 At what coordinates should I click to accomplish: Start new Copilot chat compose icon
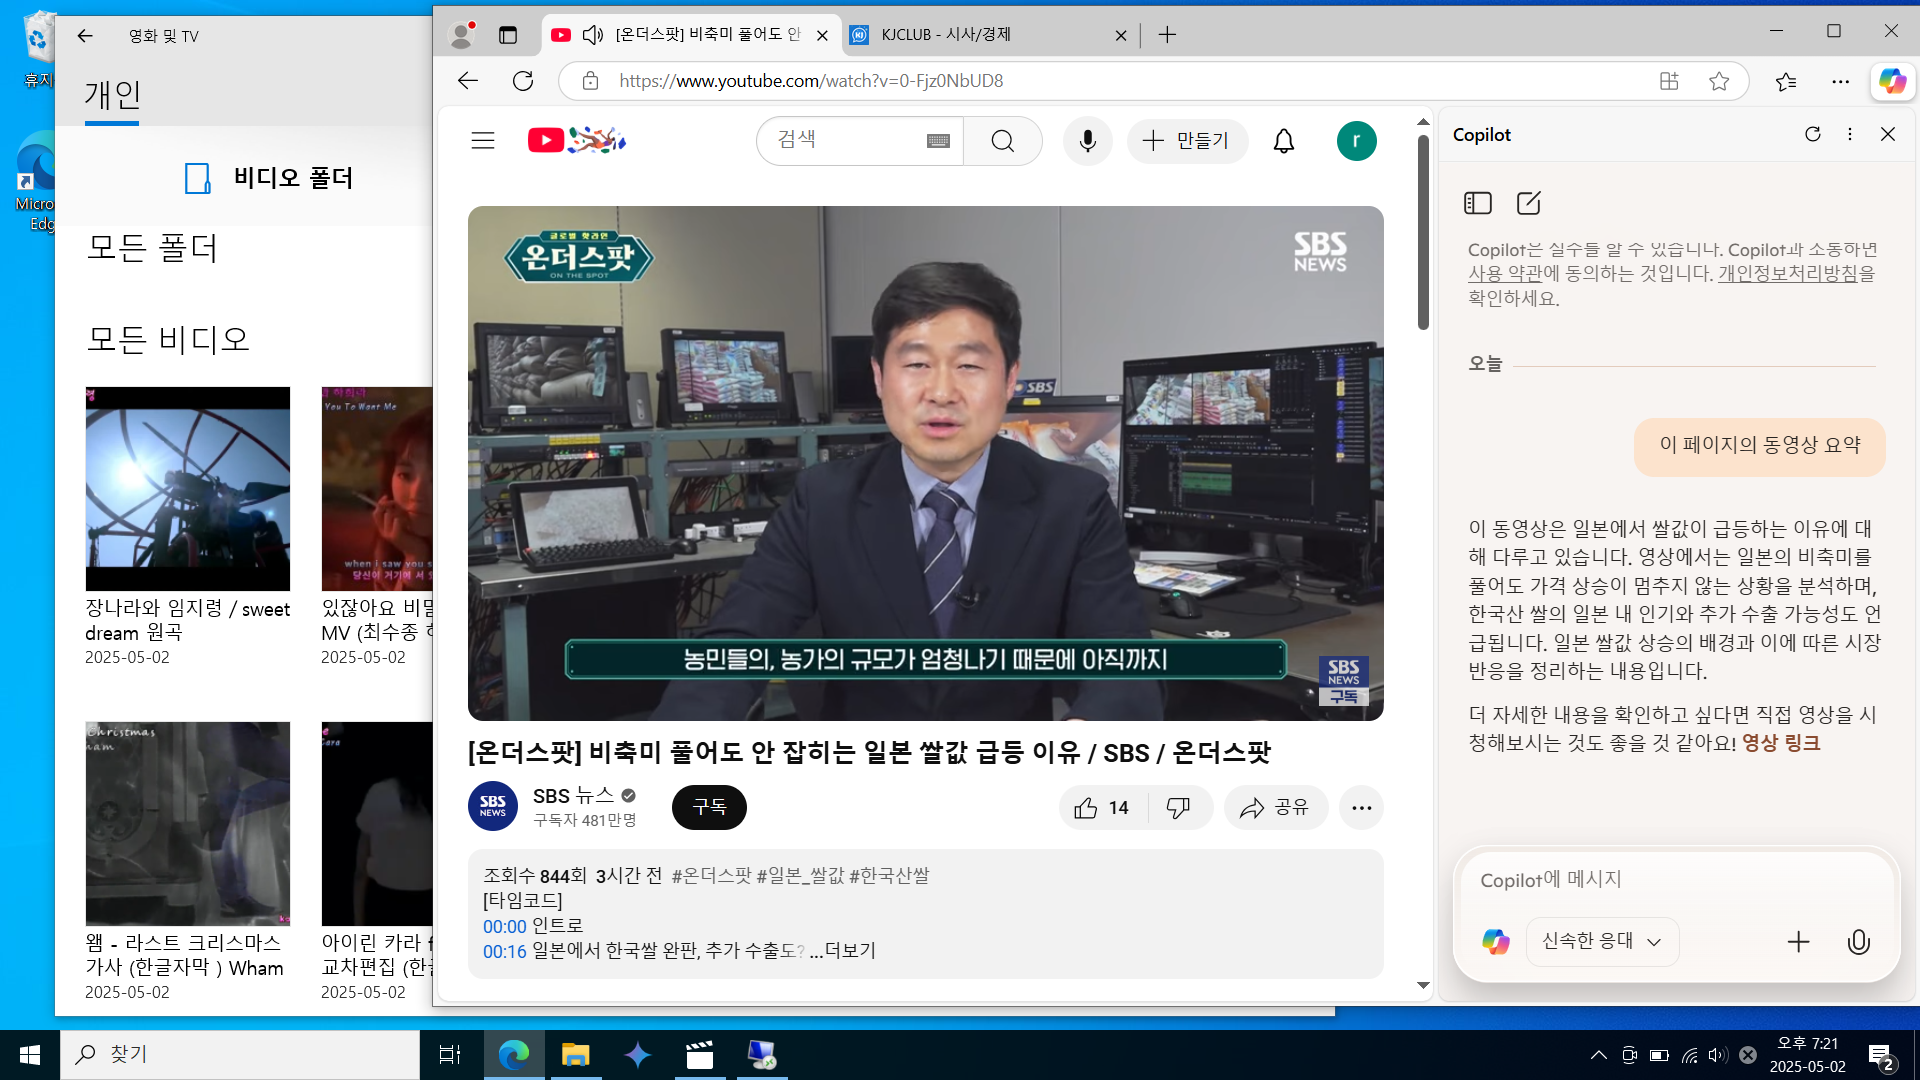pyautogui.click(x=1528, y=203)
